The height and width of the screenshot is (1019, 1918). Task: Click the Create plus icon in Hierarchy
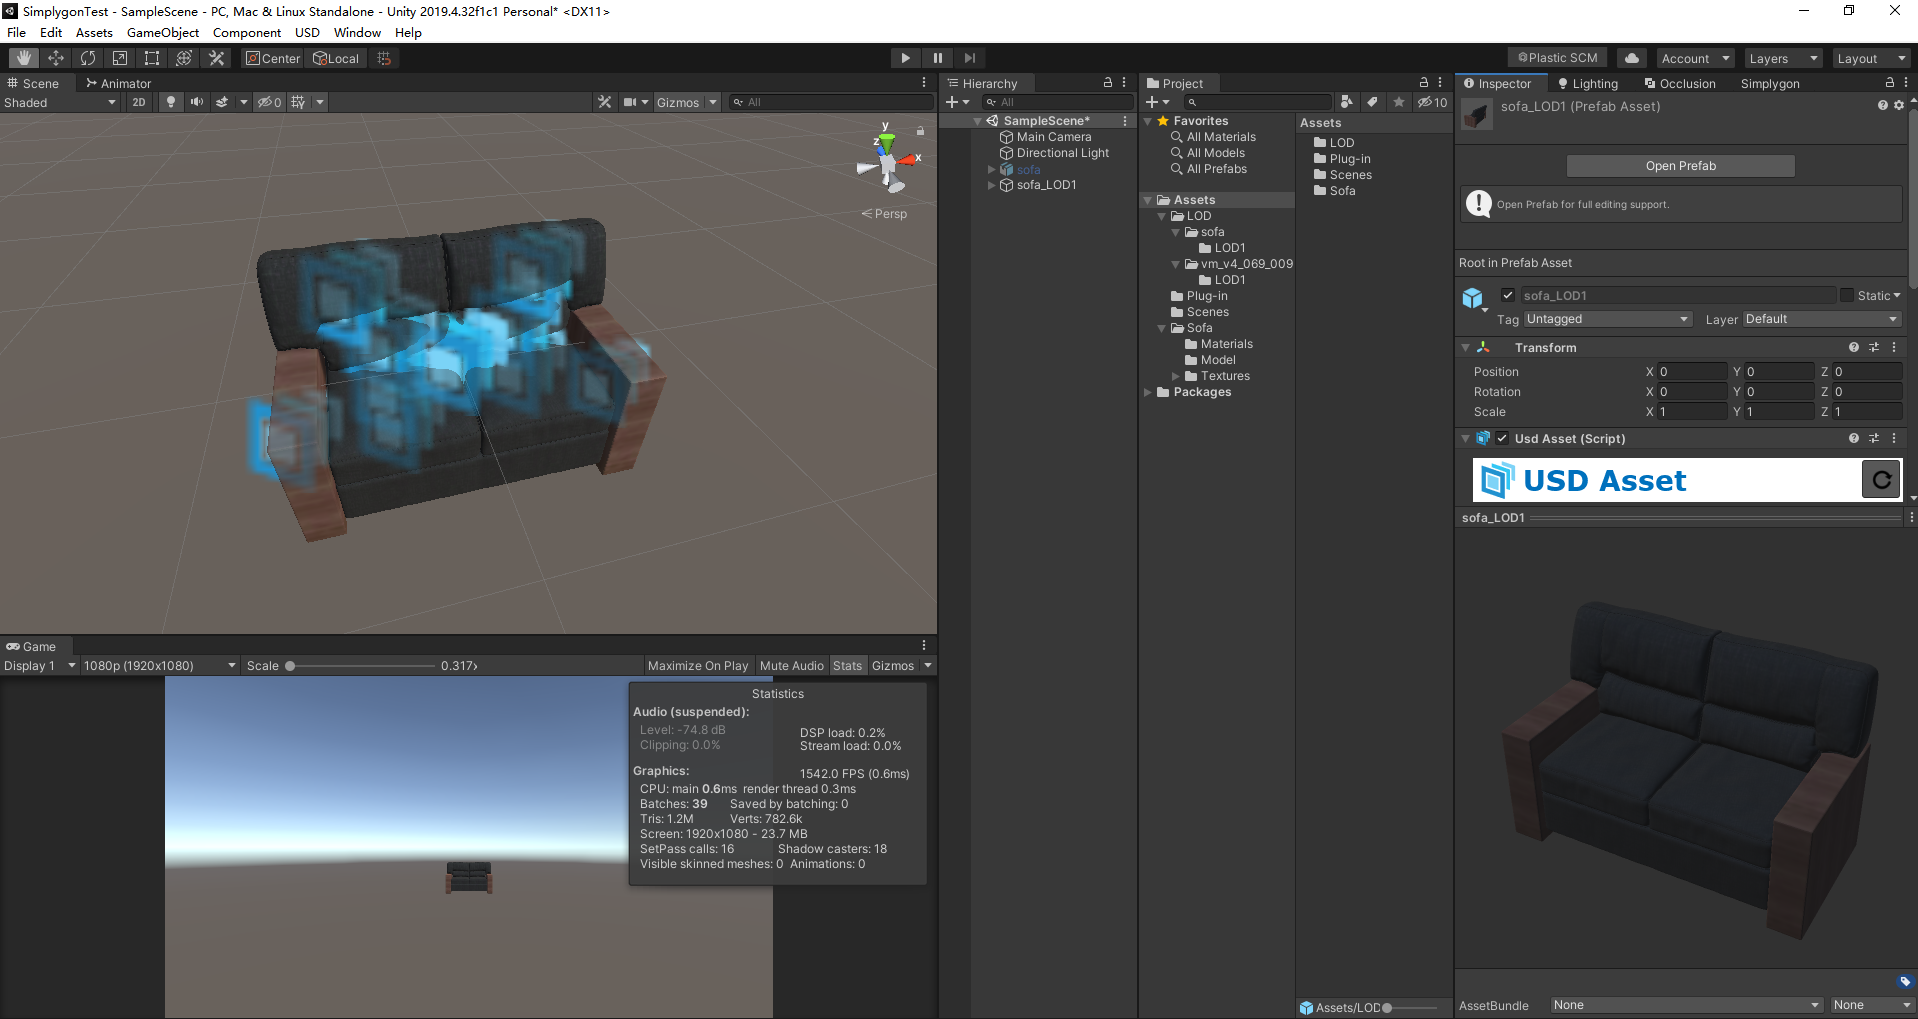(x=952, y=102)
